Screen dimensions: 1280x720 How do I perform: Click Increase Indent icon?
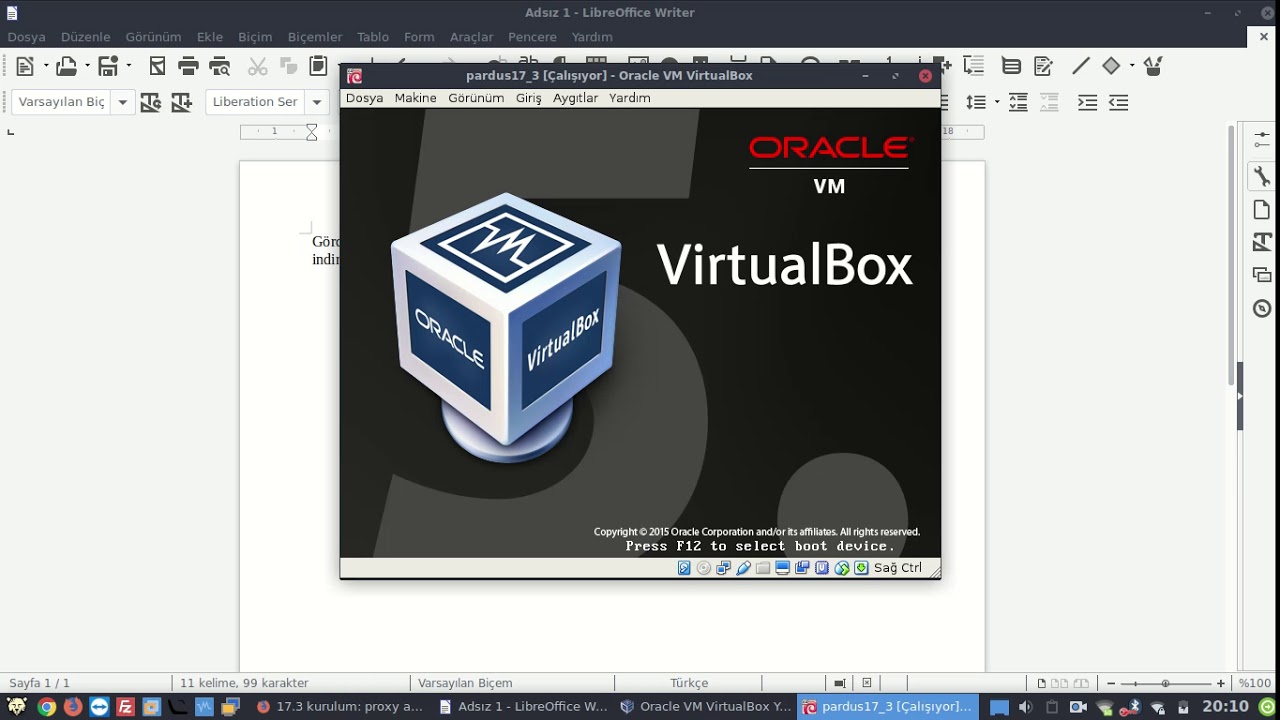pyautogui.click(x=1087, y=102)
